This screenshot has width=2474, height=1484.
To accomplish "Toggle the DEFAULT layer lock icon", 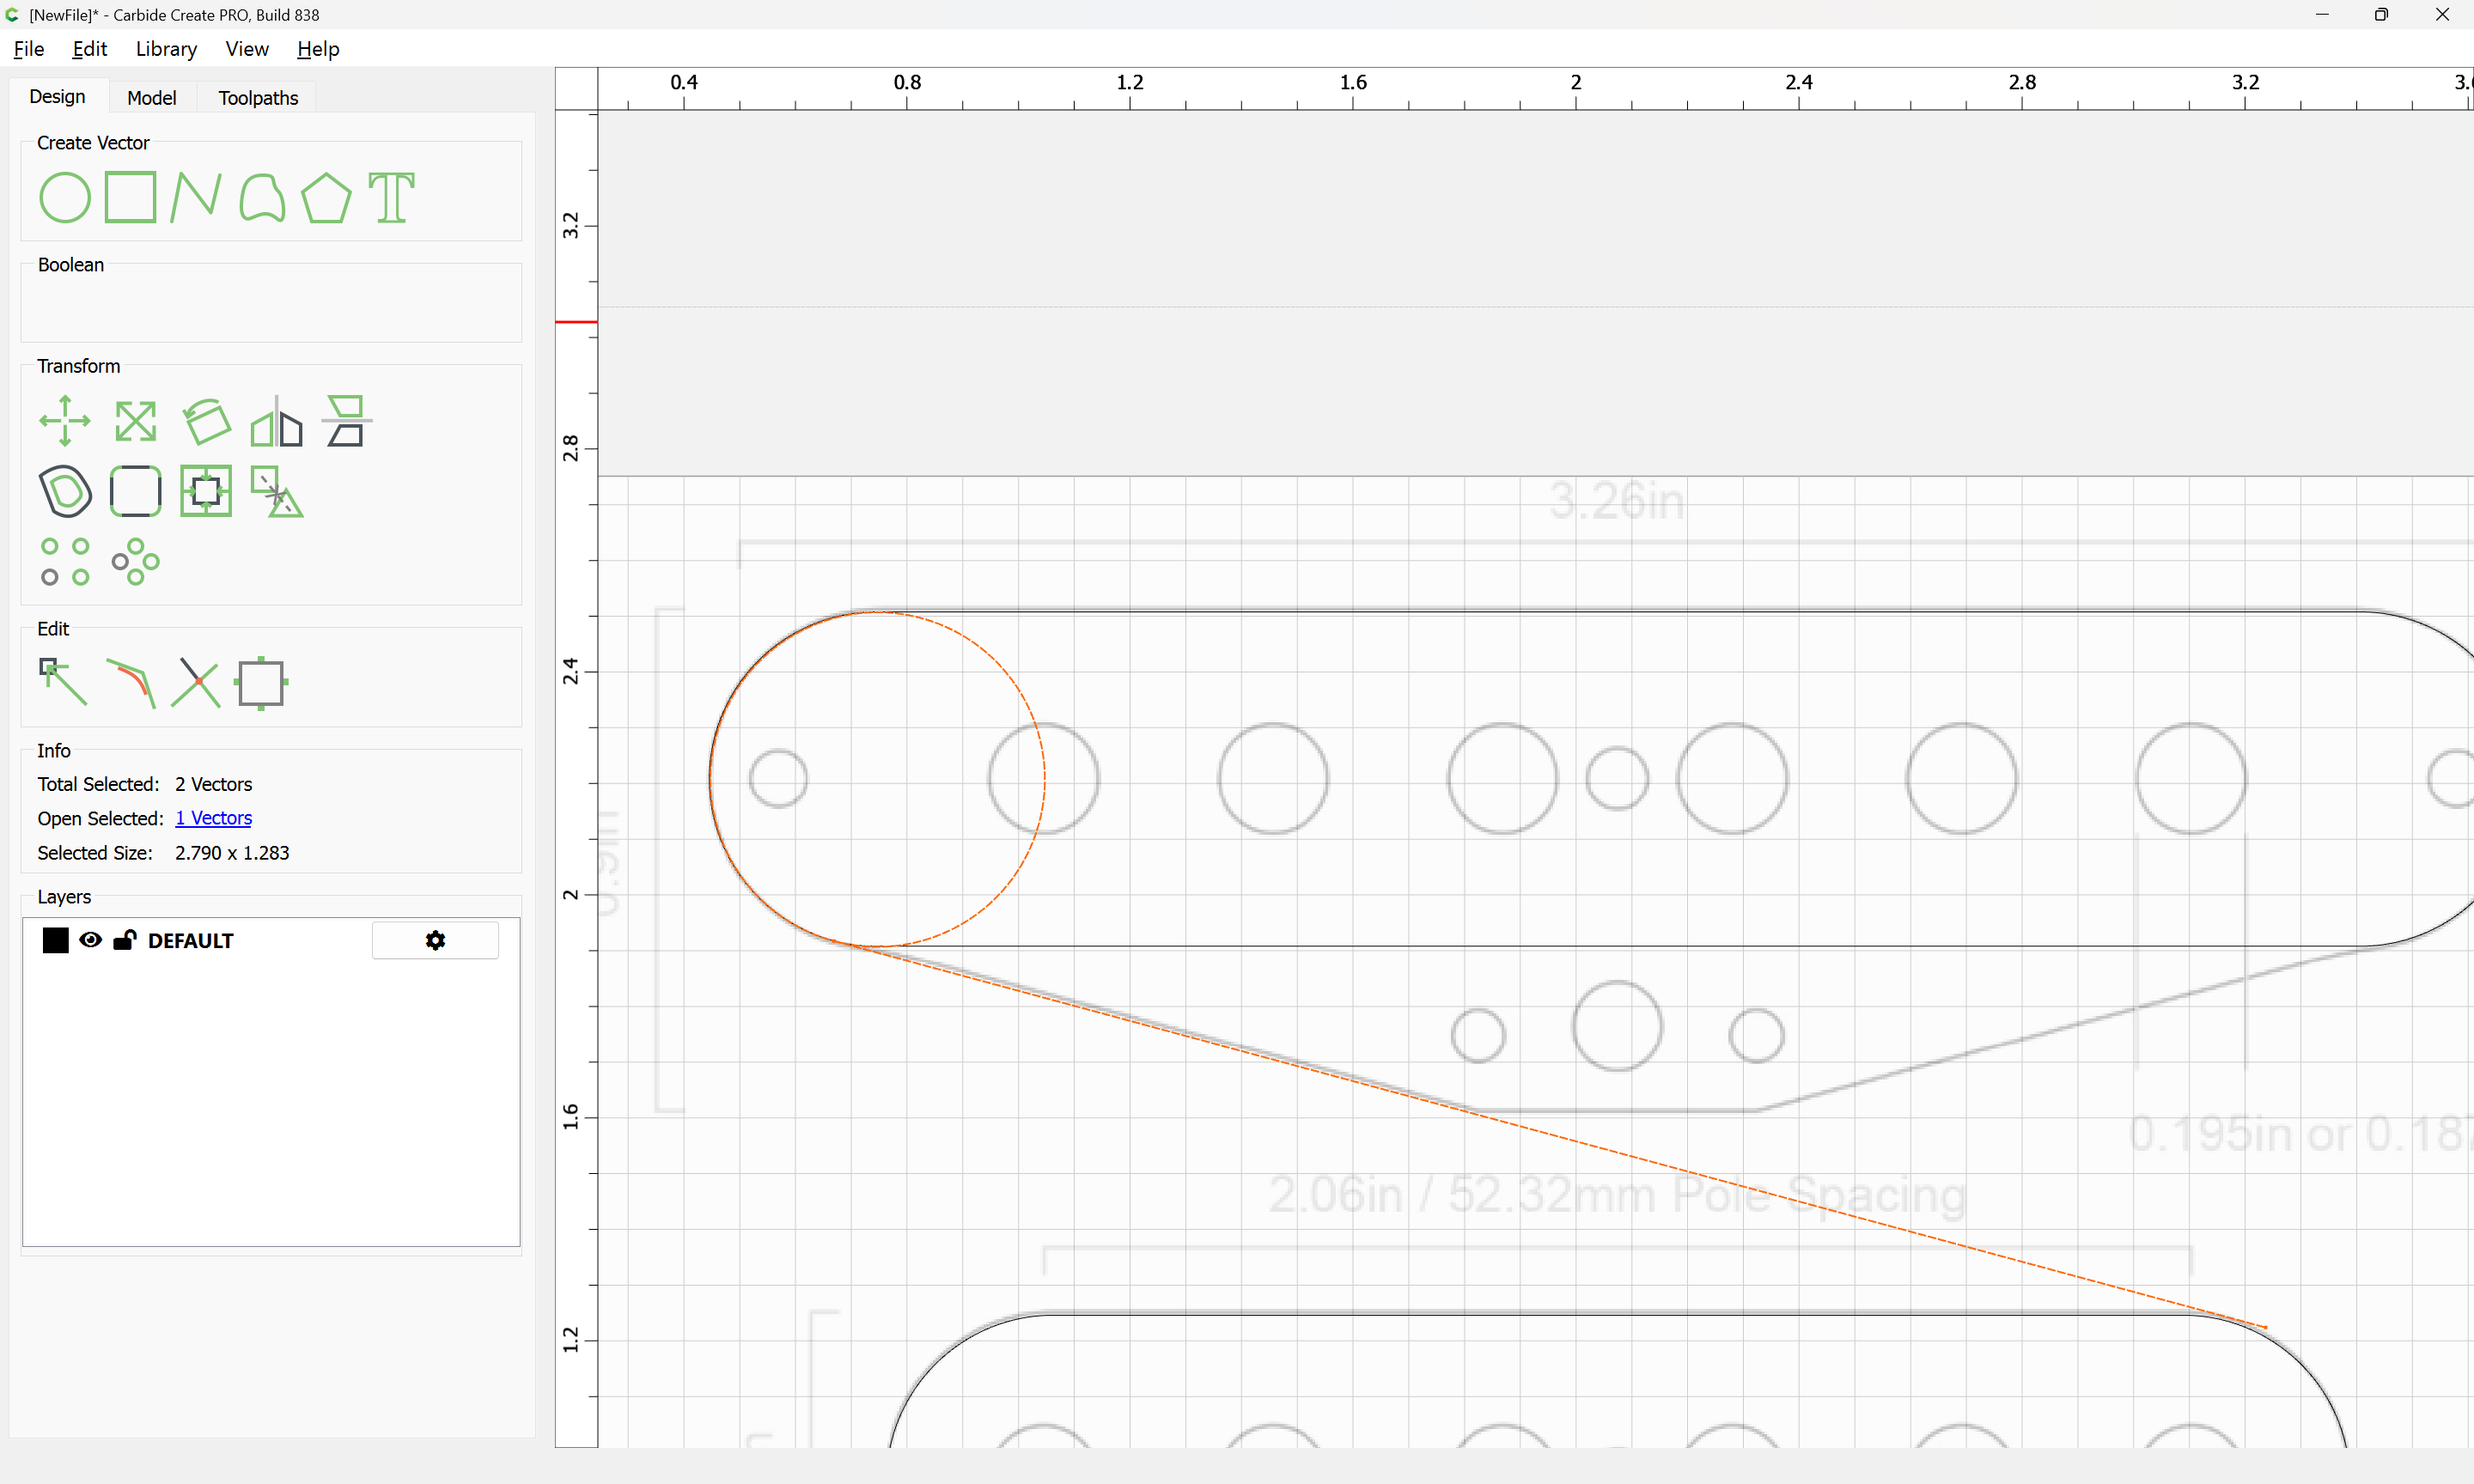I will [x=125, y=939].
